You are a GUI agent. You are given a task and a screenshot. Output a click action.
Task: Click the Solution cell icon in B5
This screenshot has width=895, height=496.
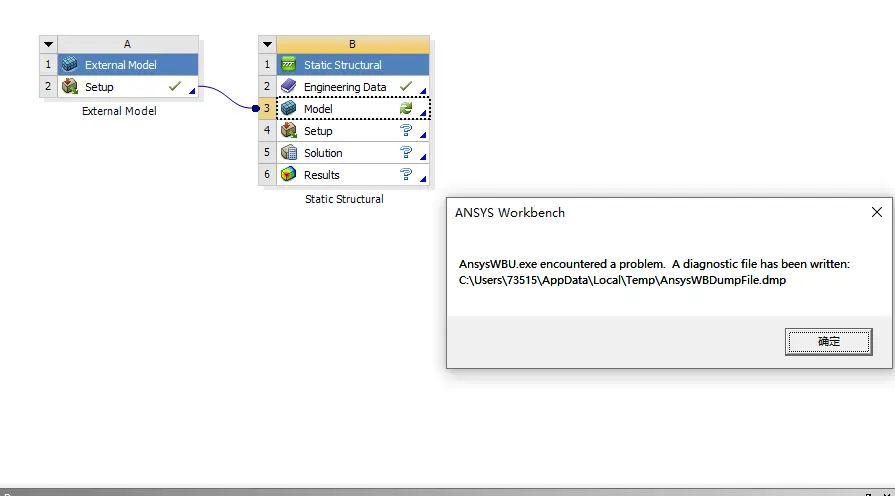pos(289,152)
